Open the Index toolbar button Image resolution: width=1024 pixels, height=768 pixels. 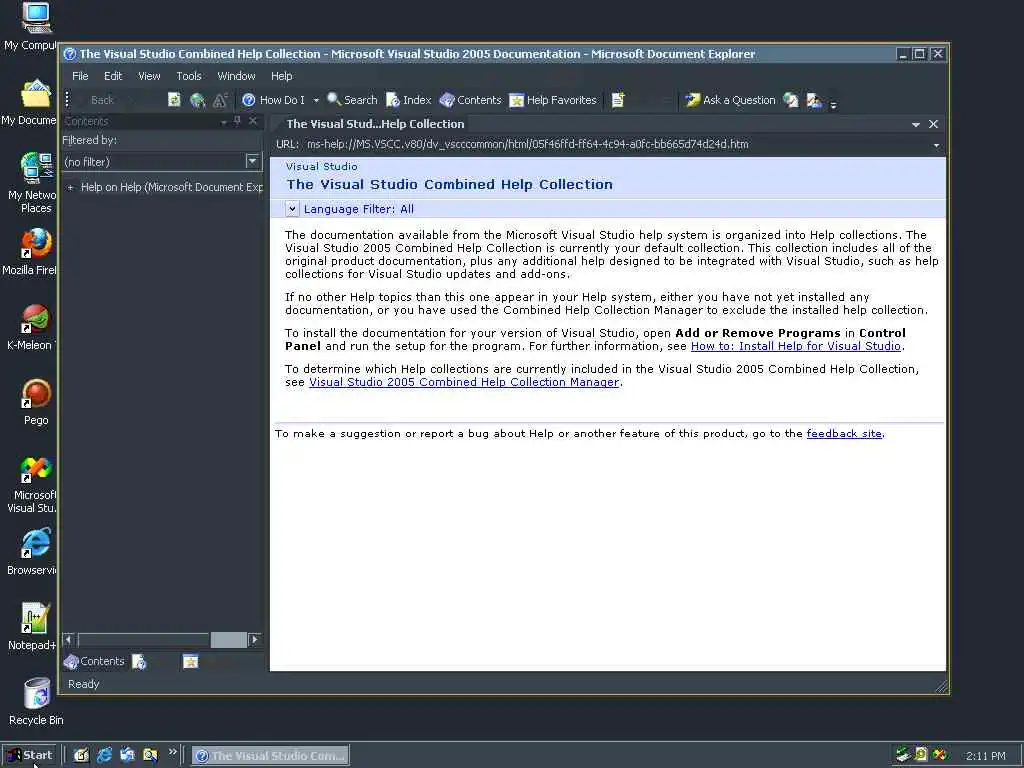(409, 100)
